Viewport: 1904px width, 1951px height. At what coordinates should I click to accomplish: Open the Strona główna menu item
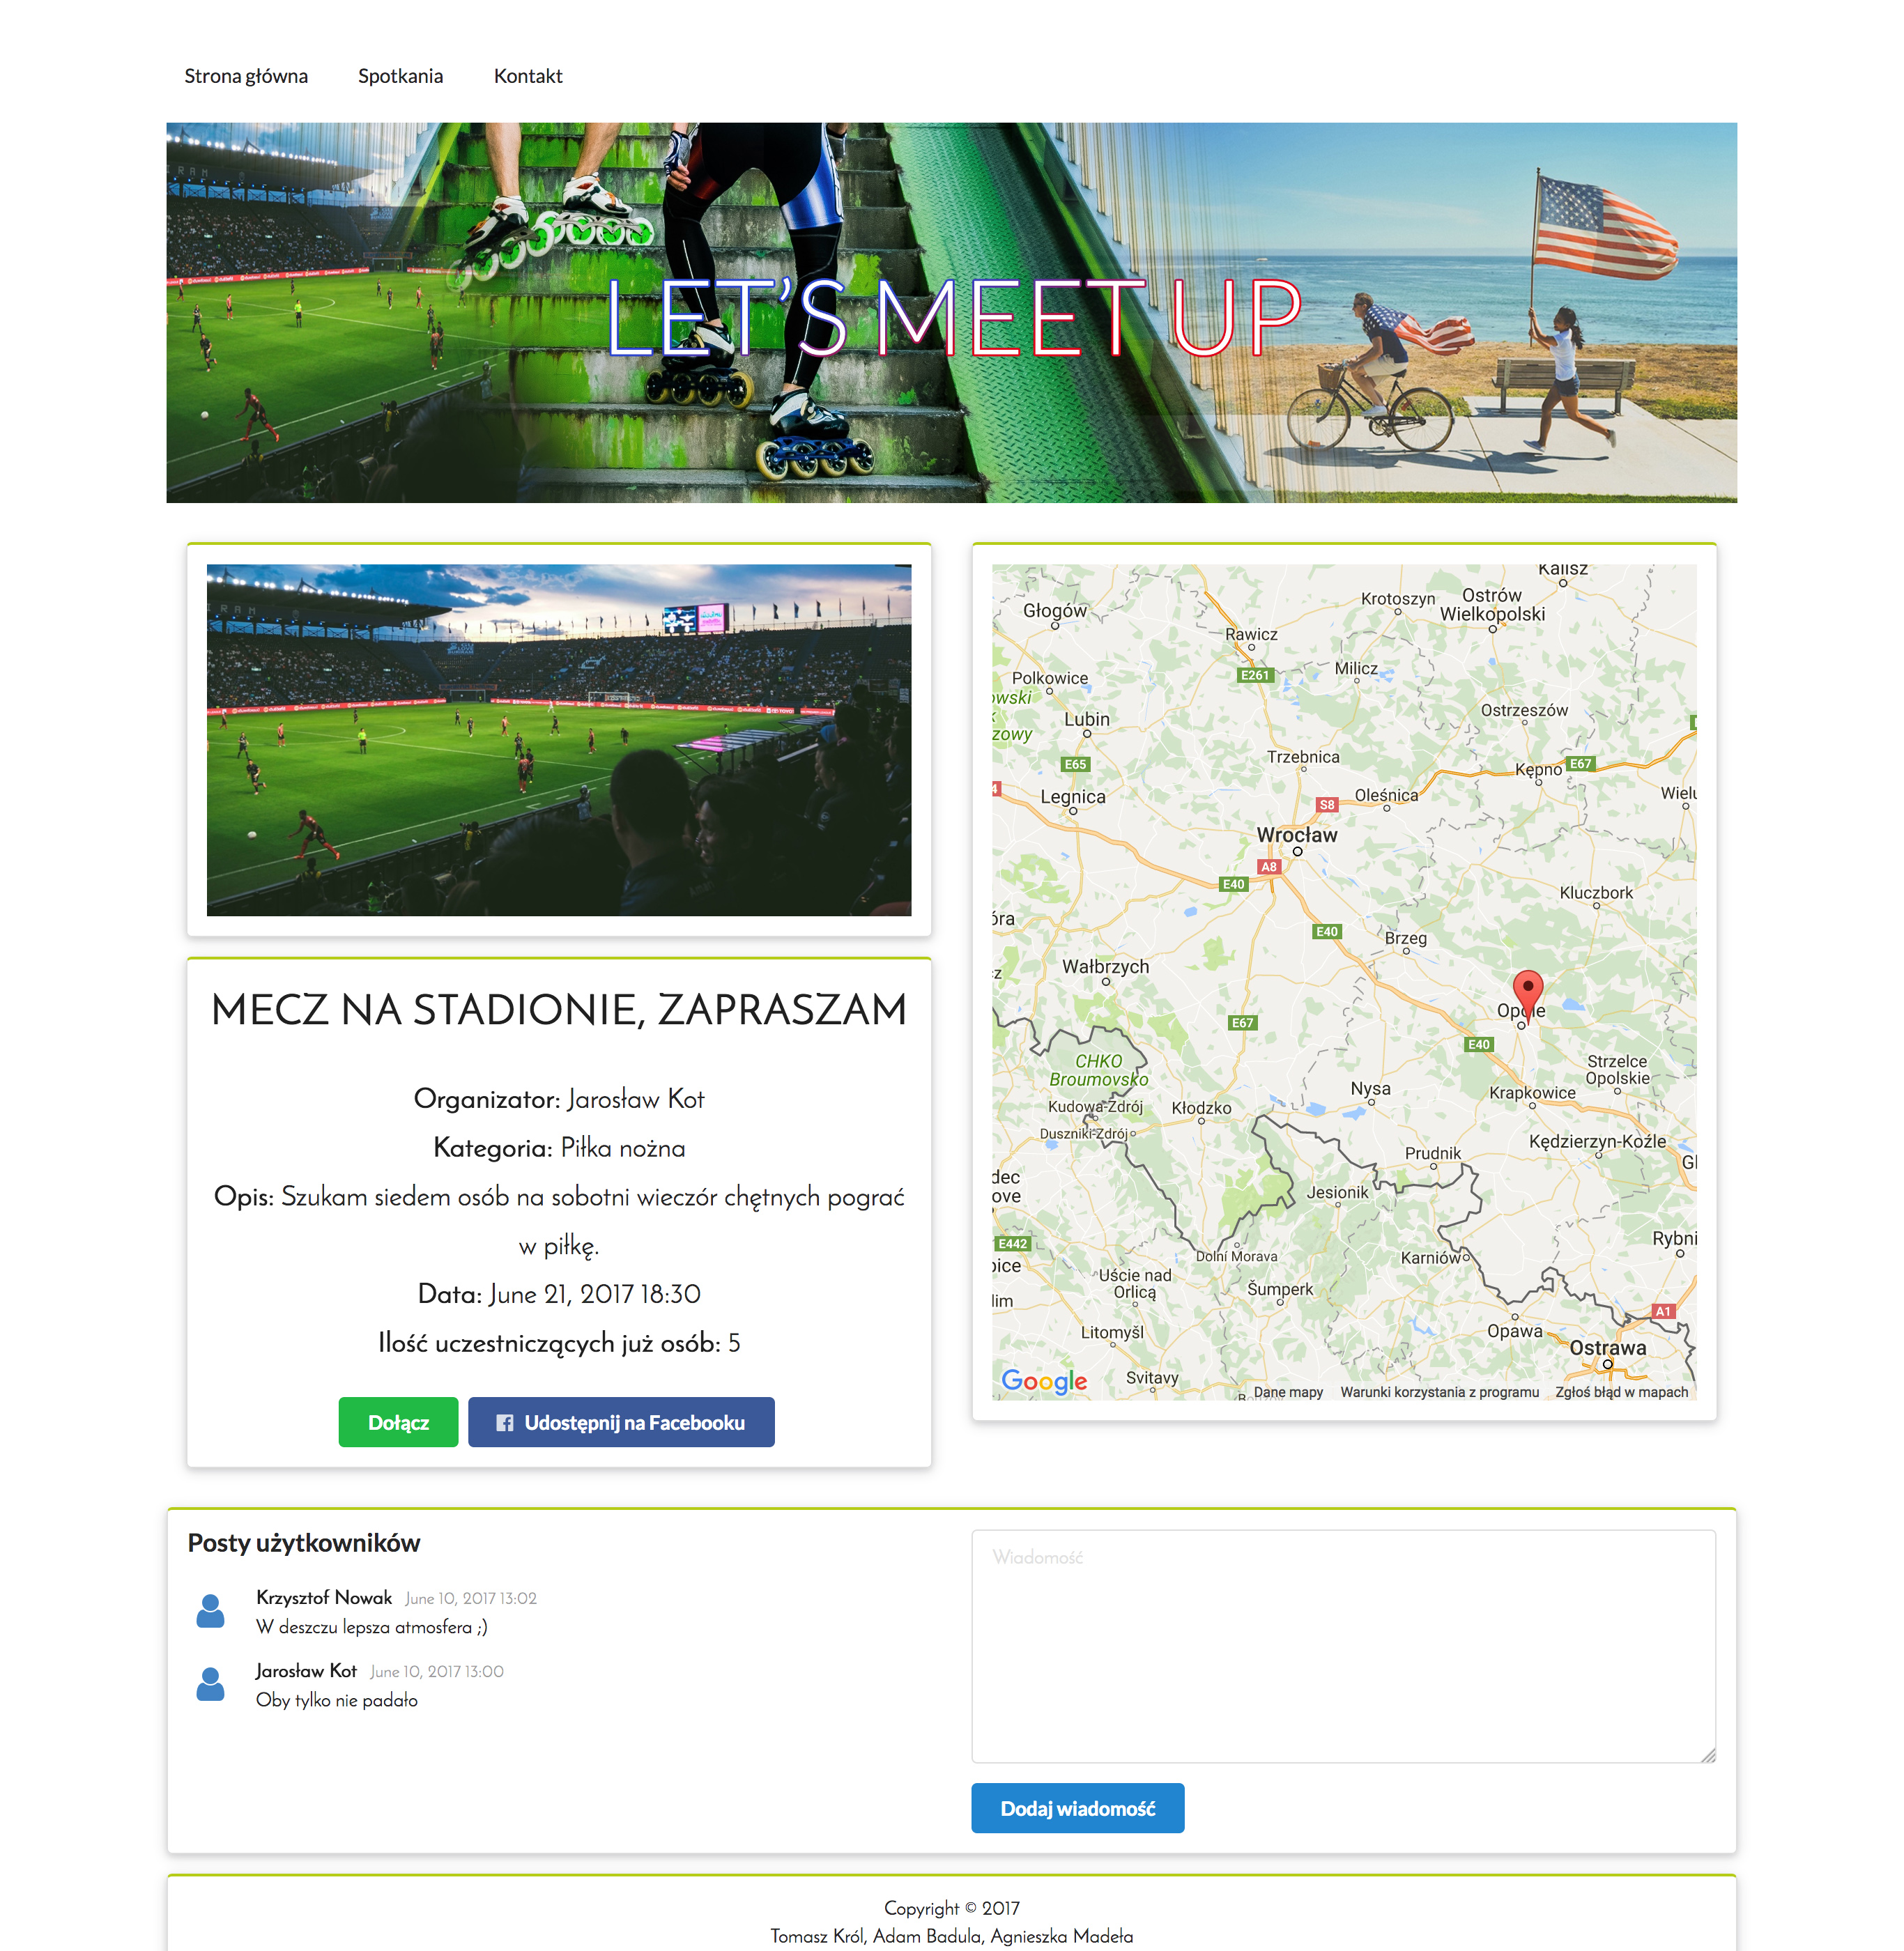(x=246, y=76)
